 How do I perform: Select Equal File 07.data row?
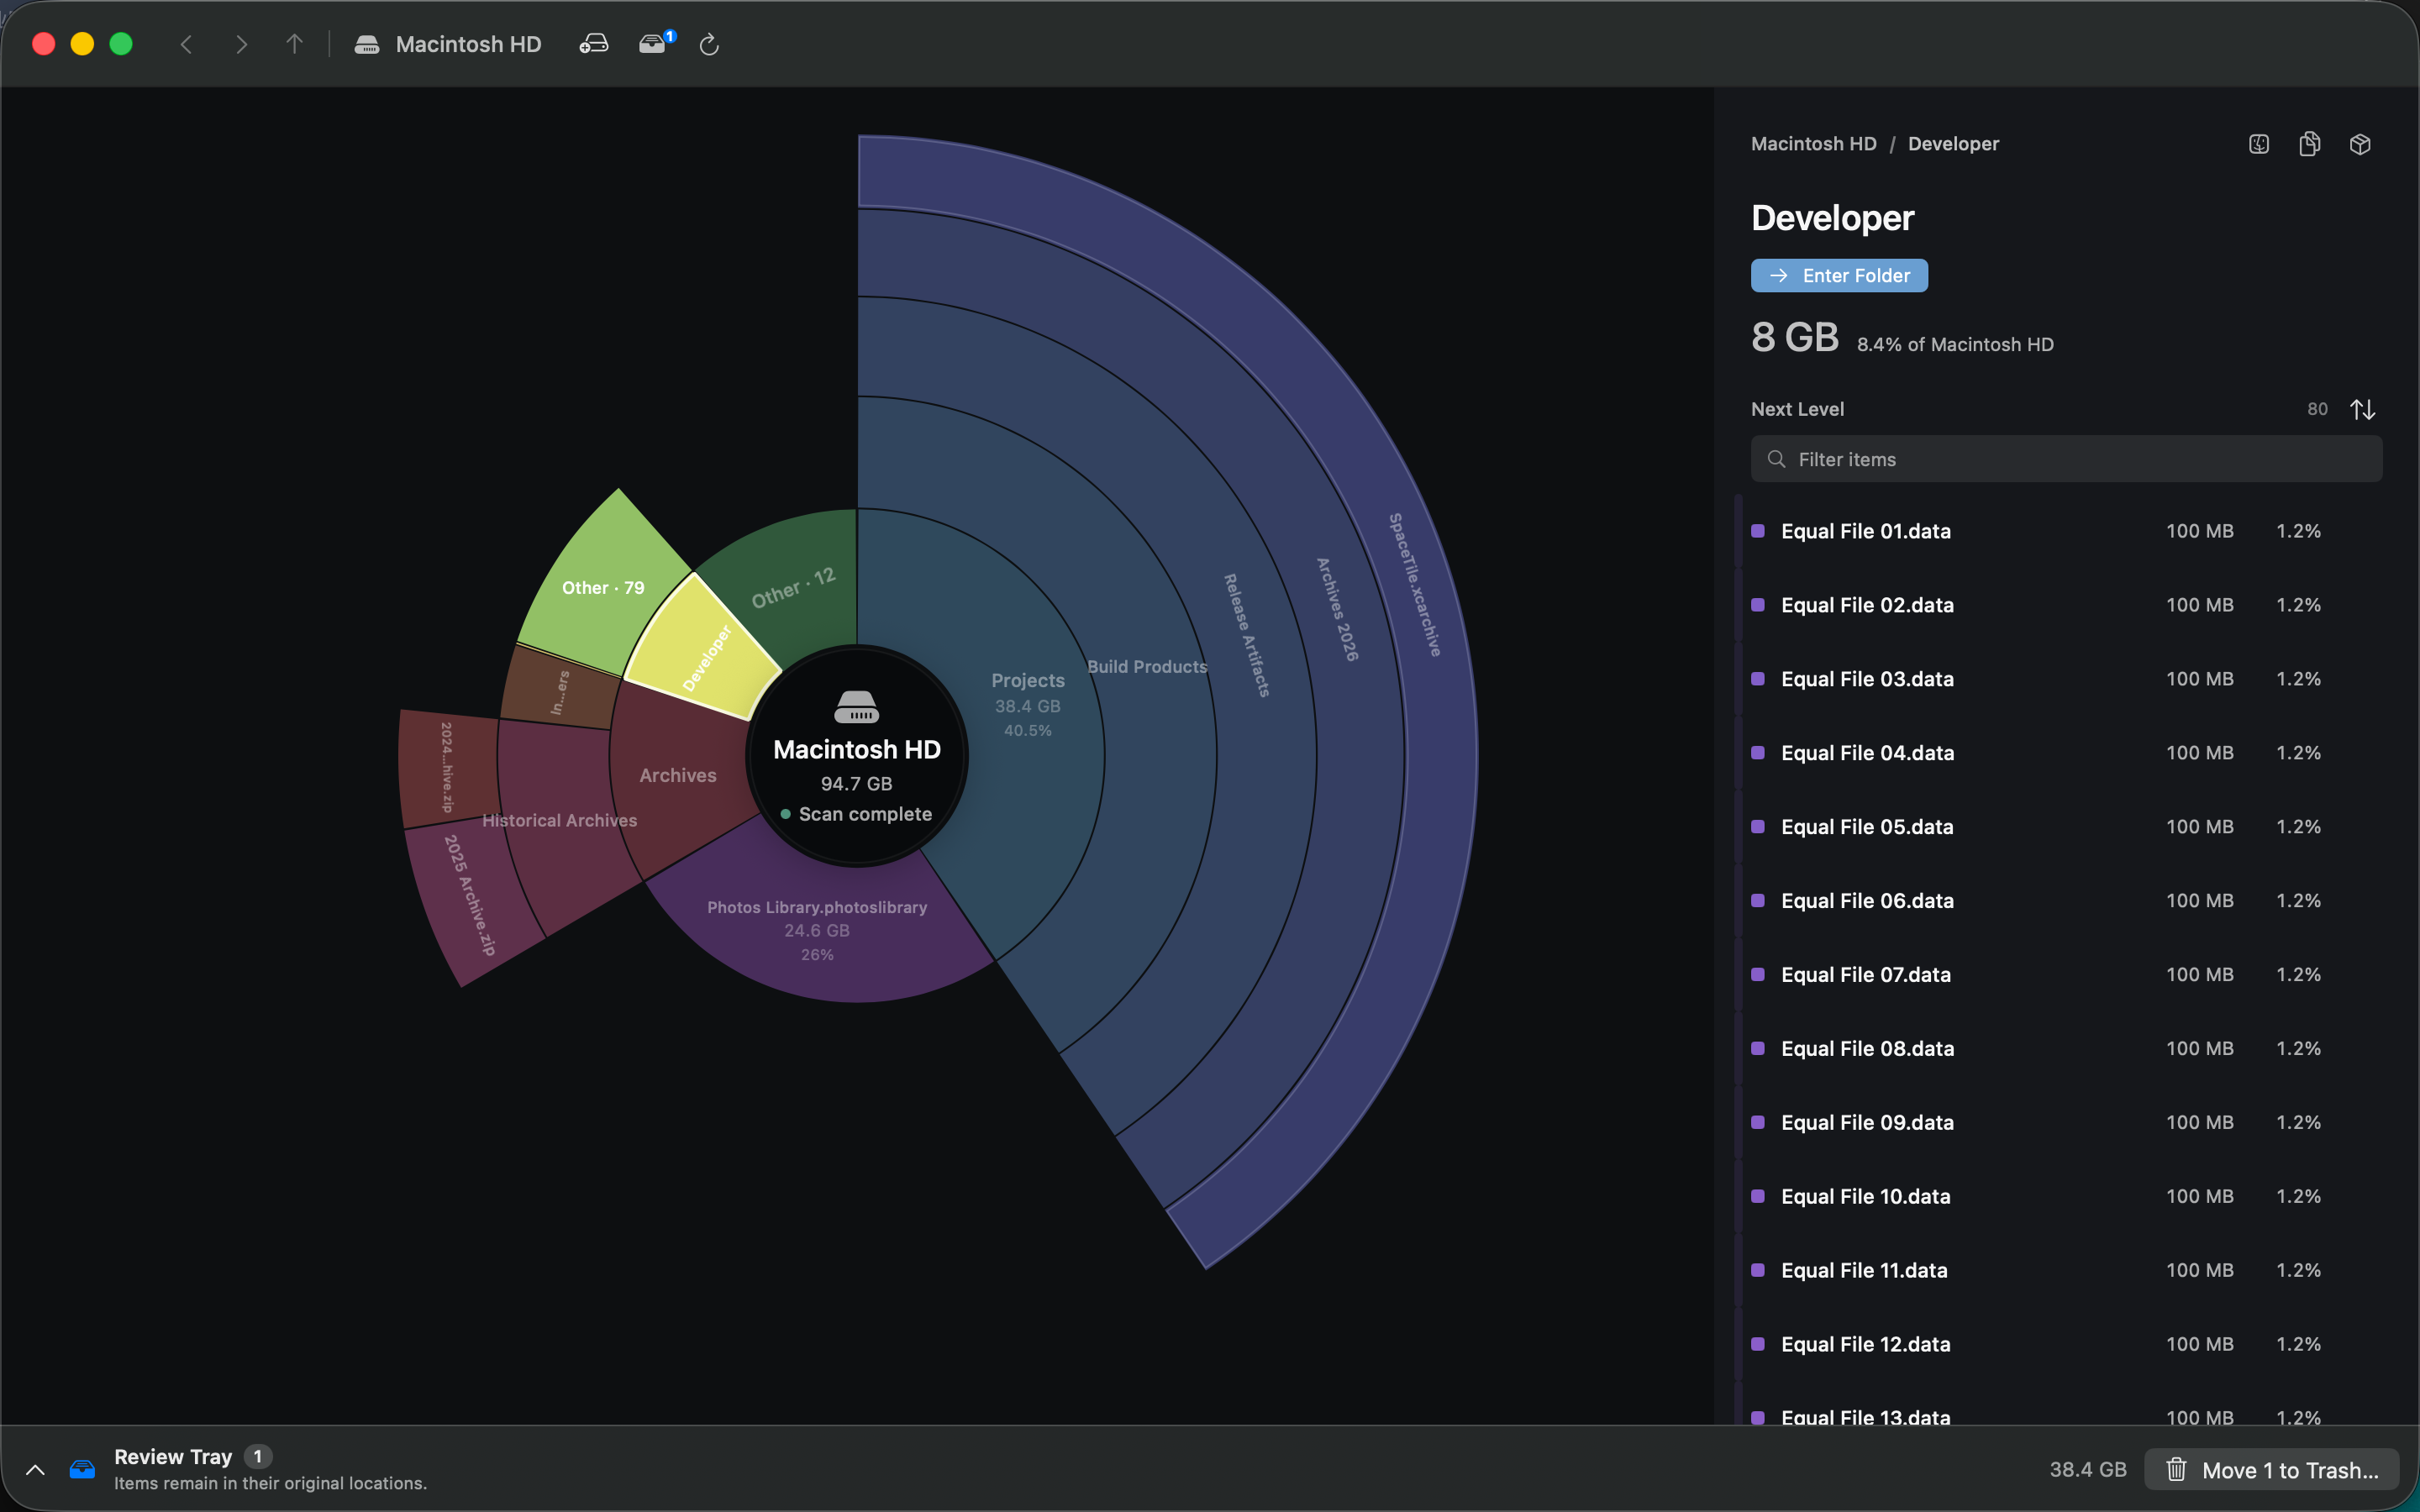2066,975
